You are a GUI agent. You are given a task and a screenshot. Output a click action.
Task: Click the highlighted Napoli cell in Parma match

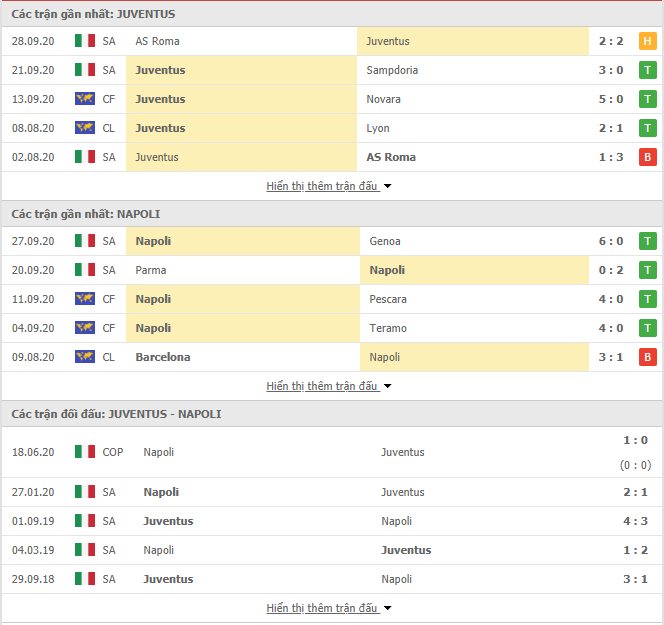click(474, 270)
